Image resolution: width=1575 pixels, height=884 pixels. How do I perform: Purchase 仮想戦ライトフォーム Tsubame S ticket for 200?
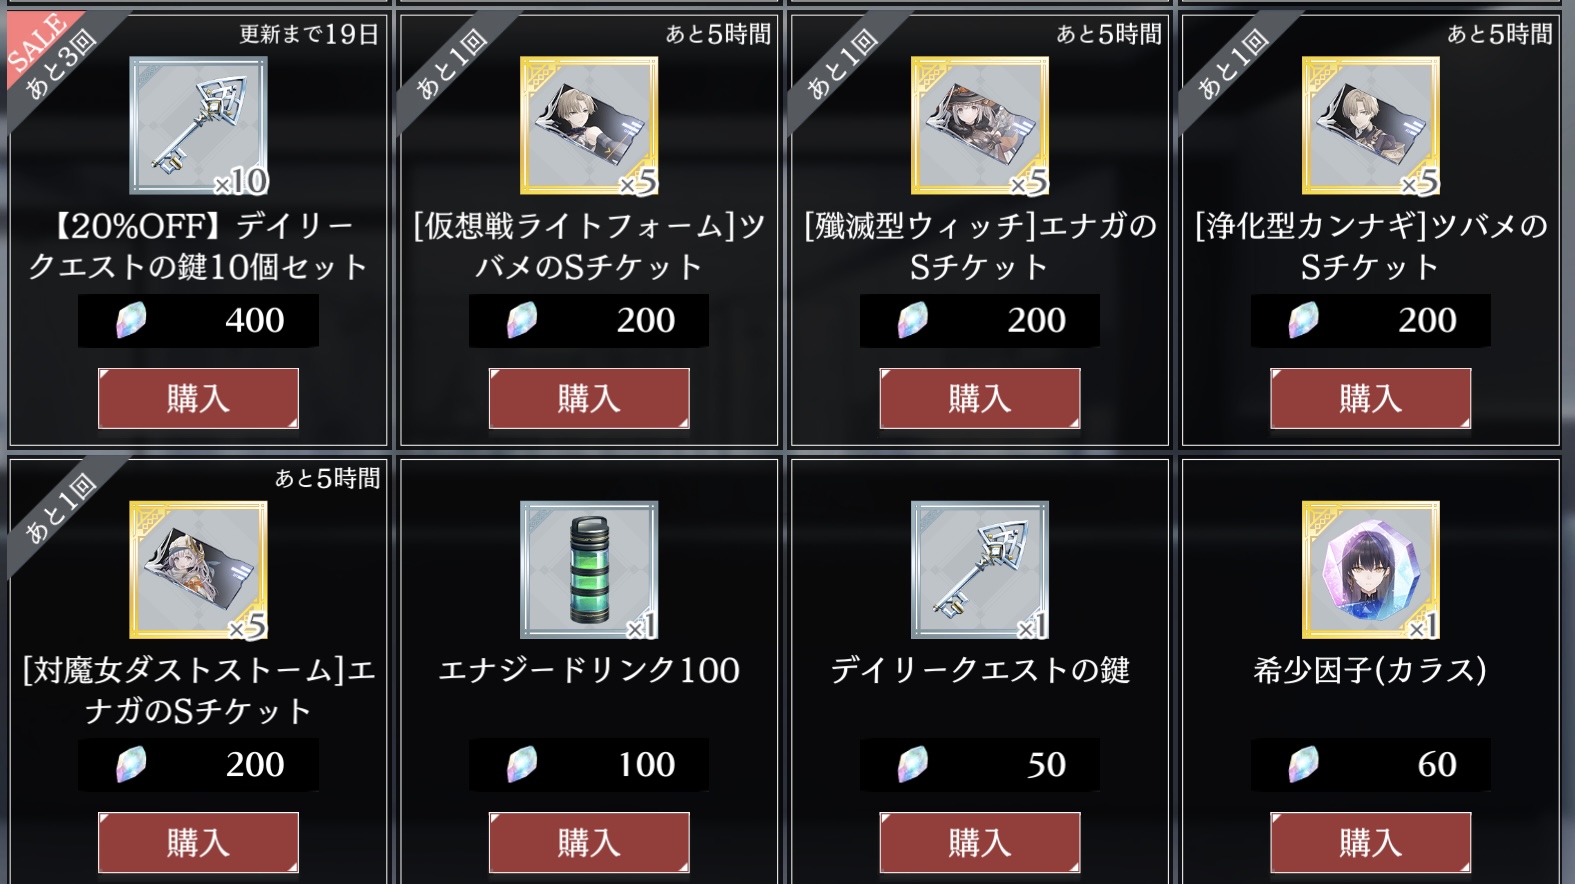pyautogui.click(x=589, y=398)
